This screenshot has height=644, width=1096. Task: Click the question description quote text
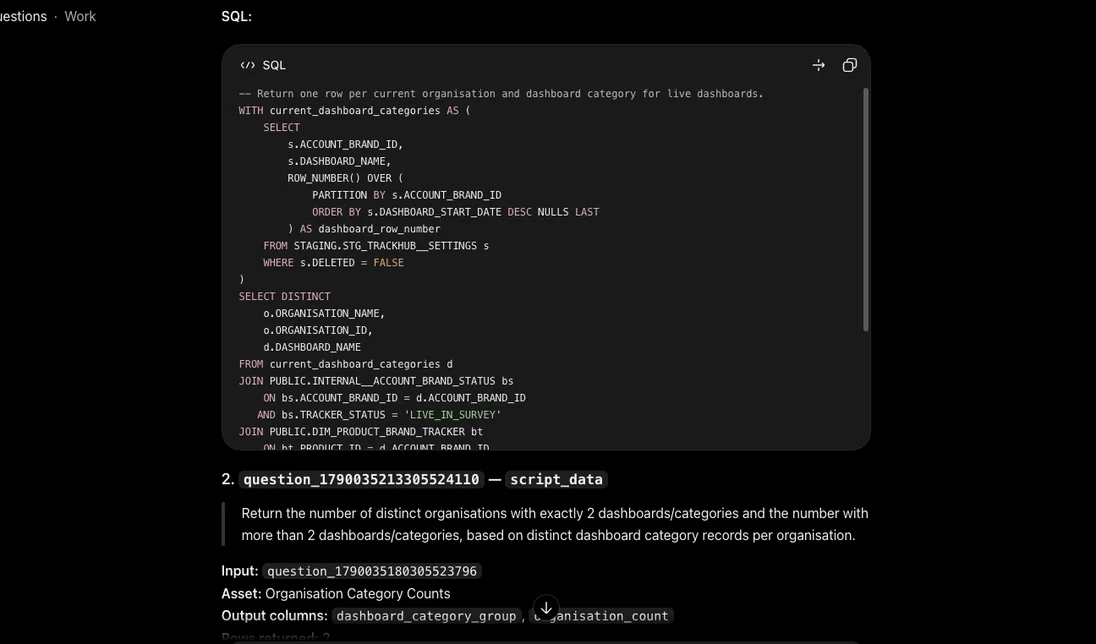click(555, 524)
